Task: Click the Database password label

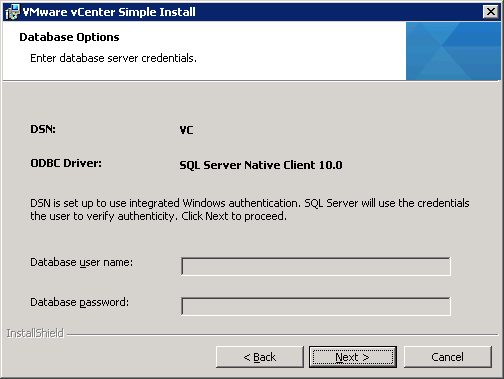Action: (x=79, y=303)
